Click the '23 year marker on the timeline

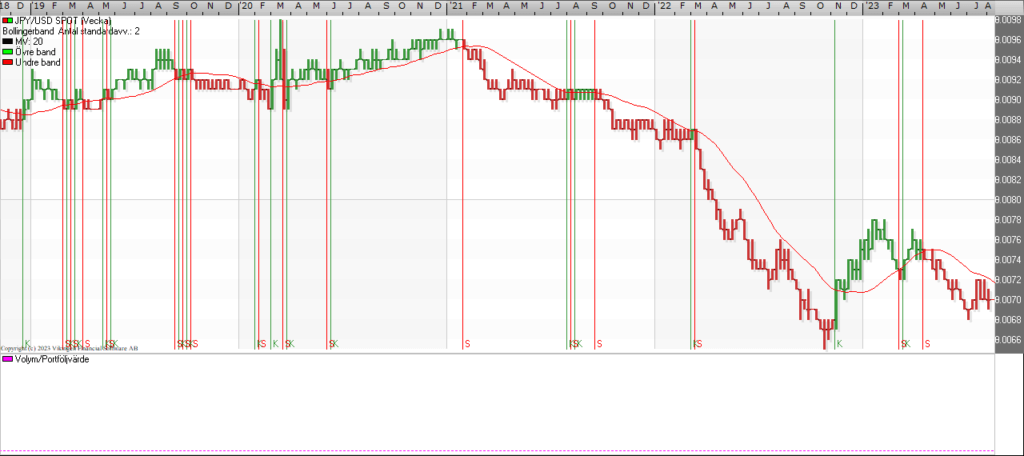point(871,5)
